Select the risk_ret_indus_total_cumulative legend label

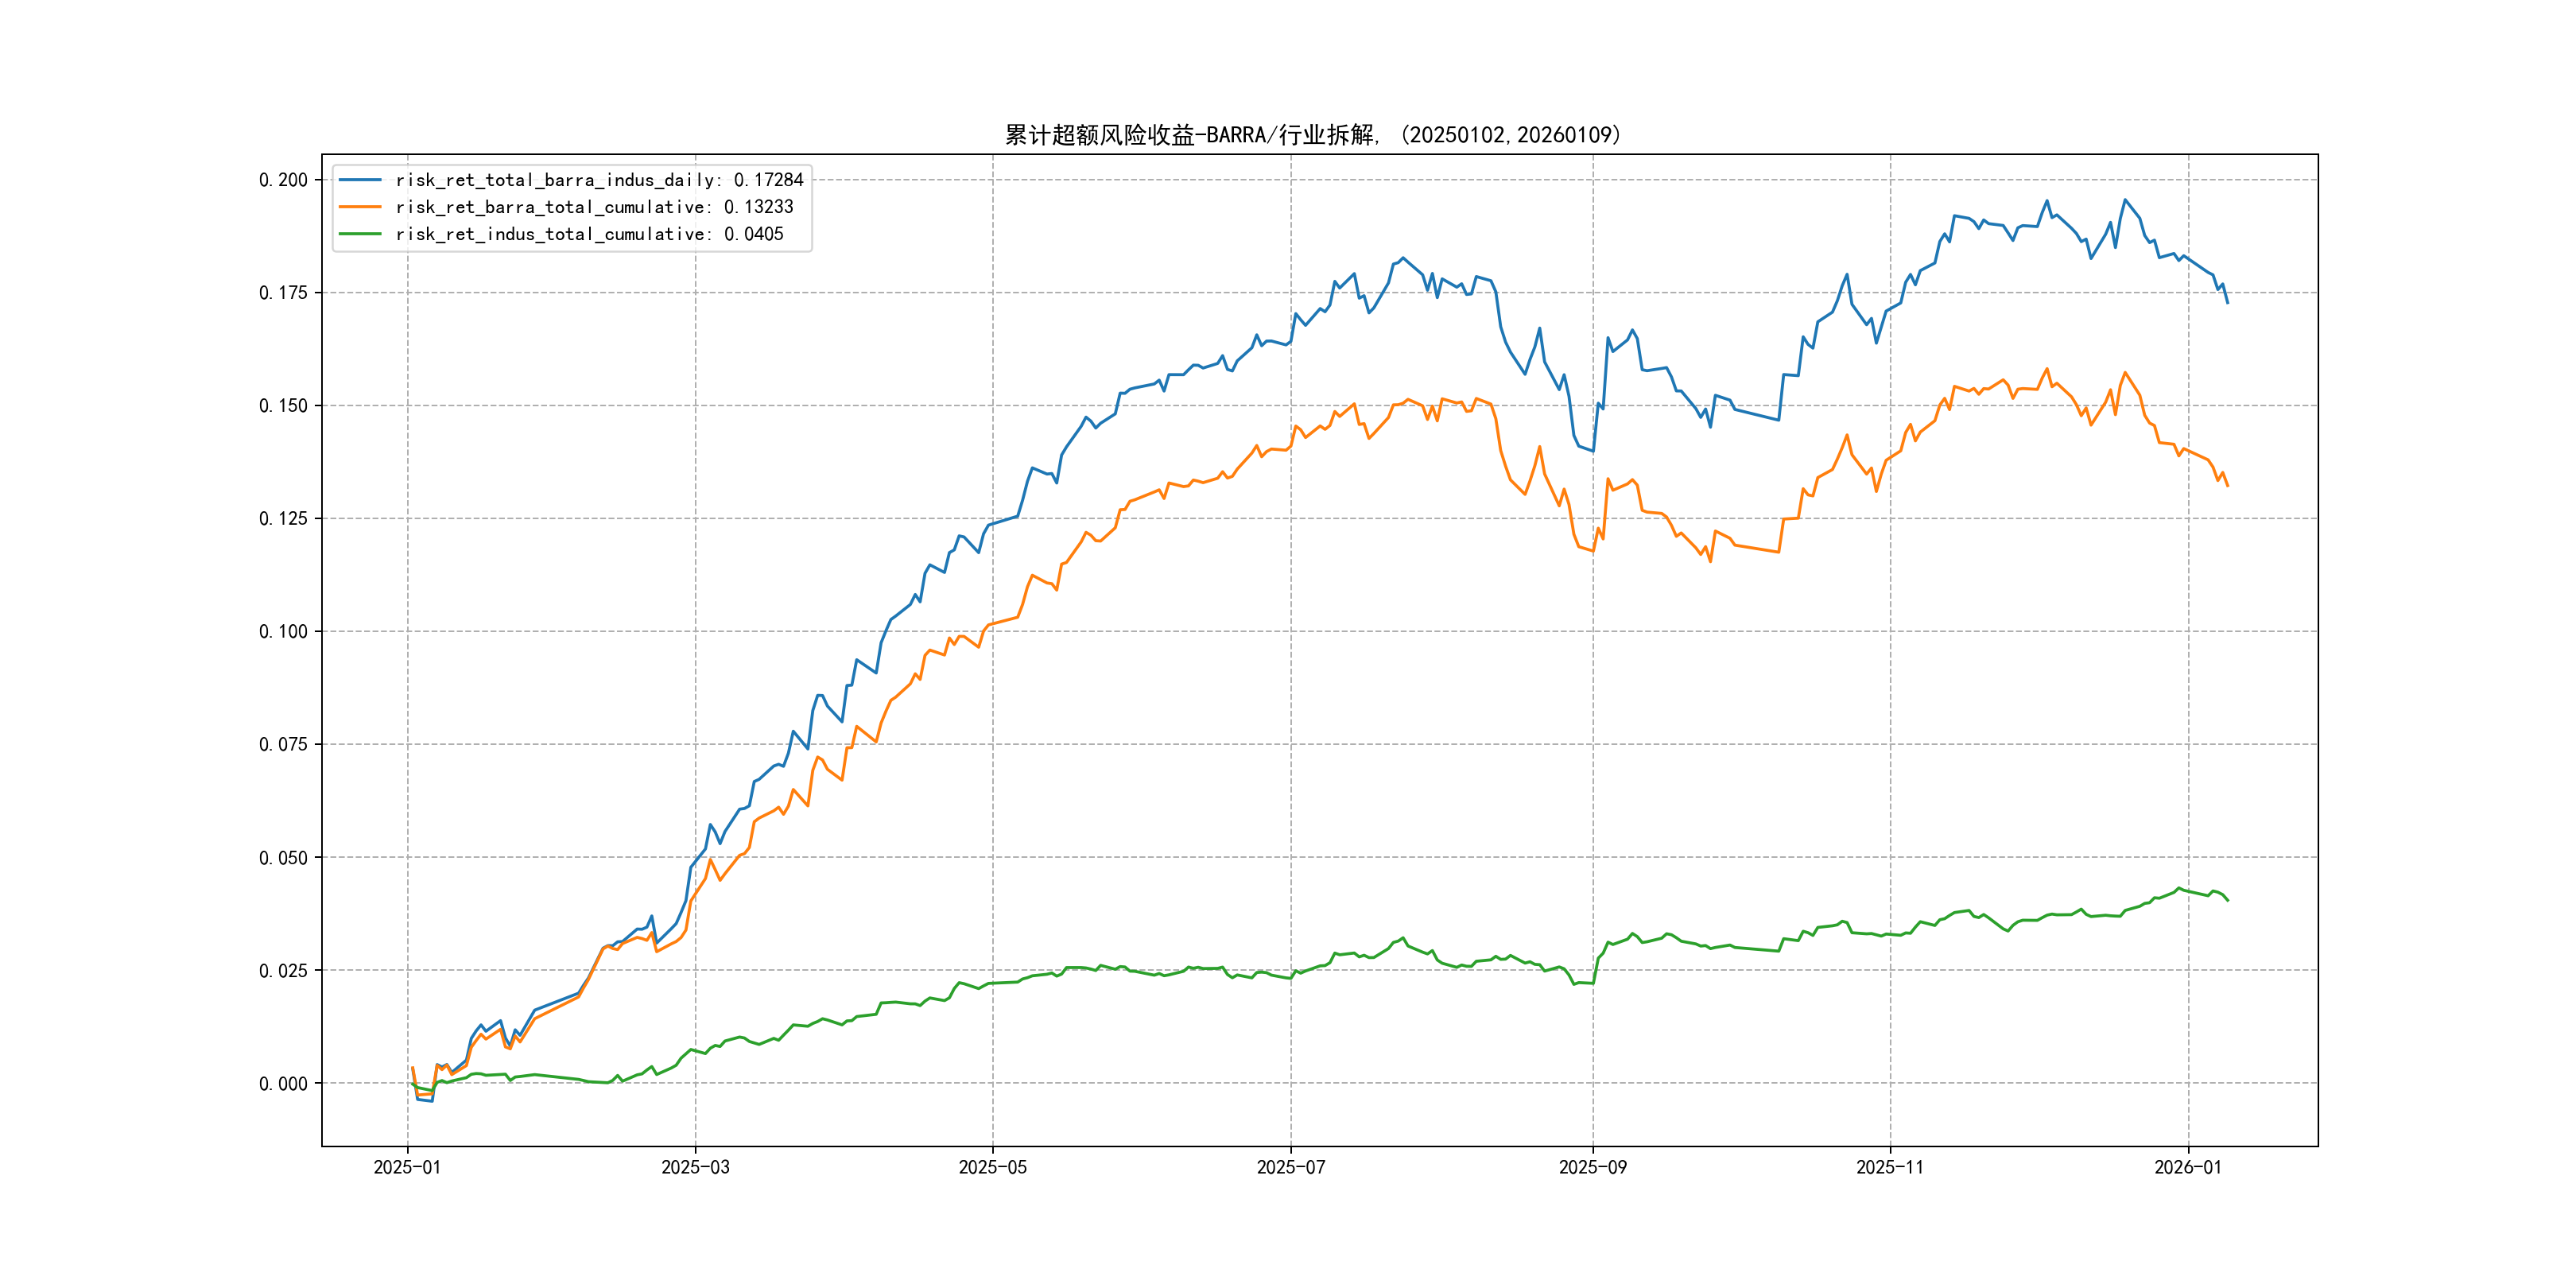point(589,234)
